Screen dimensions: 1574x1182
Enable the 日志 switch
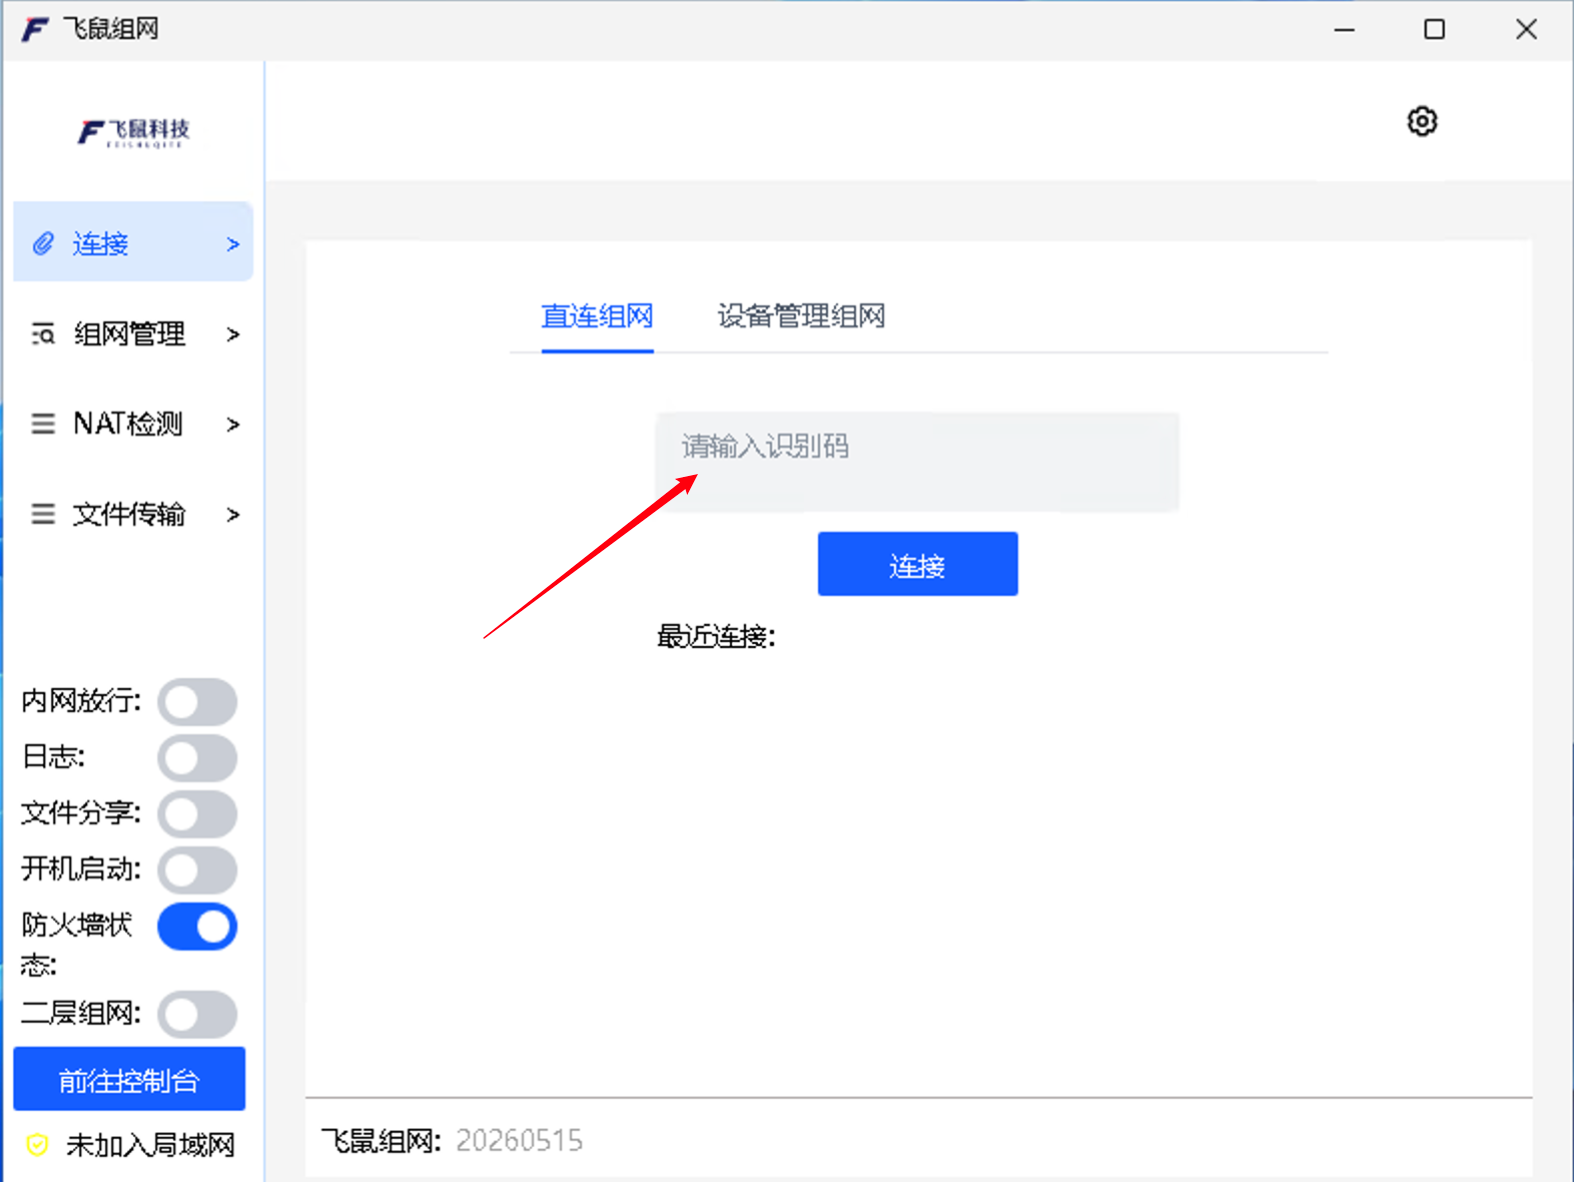tap(197, 758)
